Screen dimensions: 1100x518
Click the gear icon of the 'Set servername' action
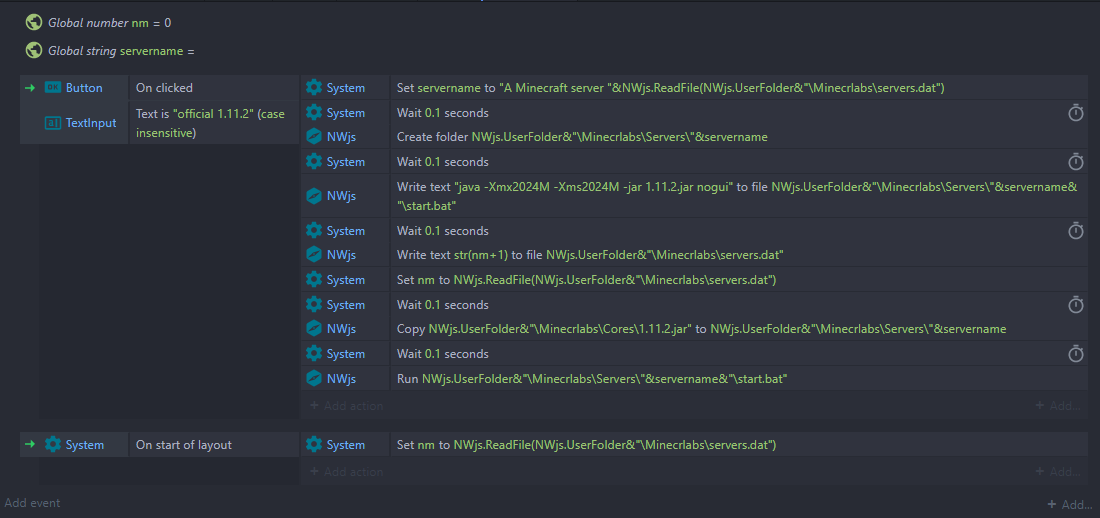click(x=314, y=88)
